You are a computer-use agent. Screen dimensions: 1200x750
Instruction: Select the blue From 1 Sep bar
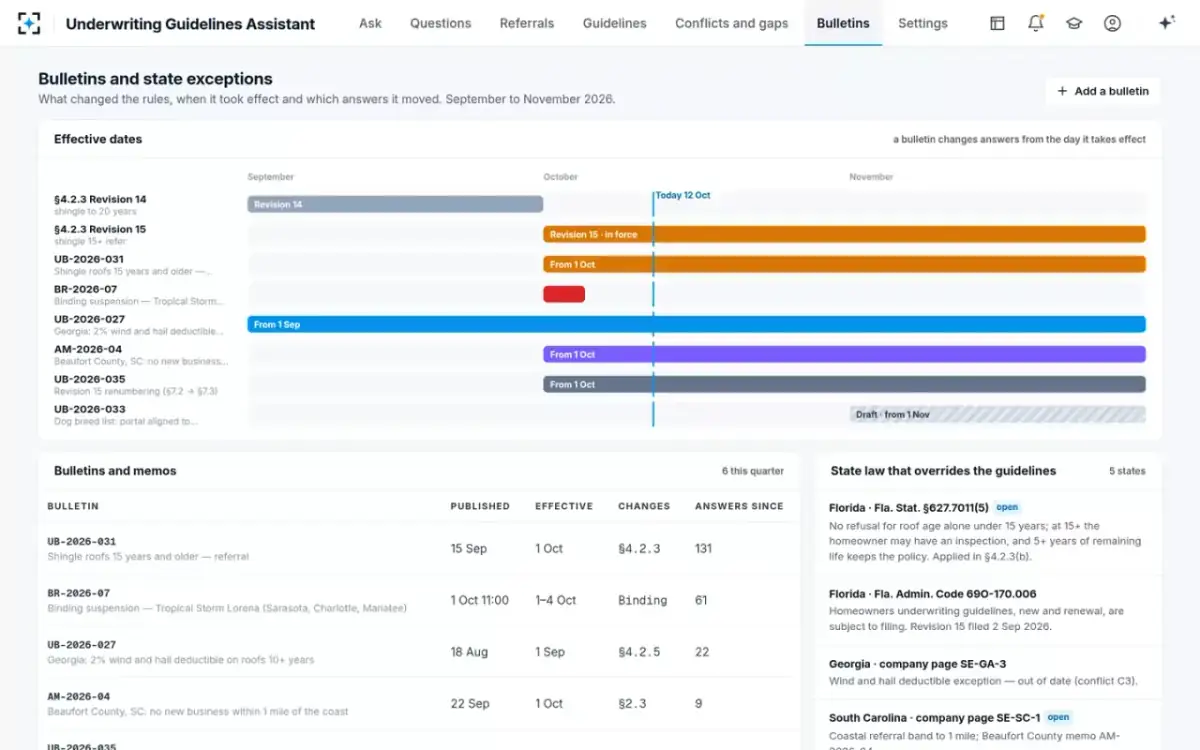click(x=696, y=324)
